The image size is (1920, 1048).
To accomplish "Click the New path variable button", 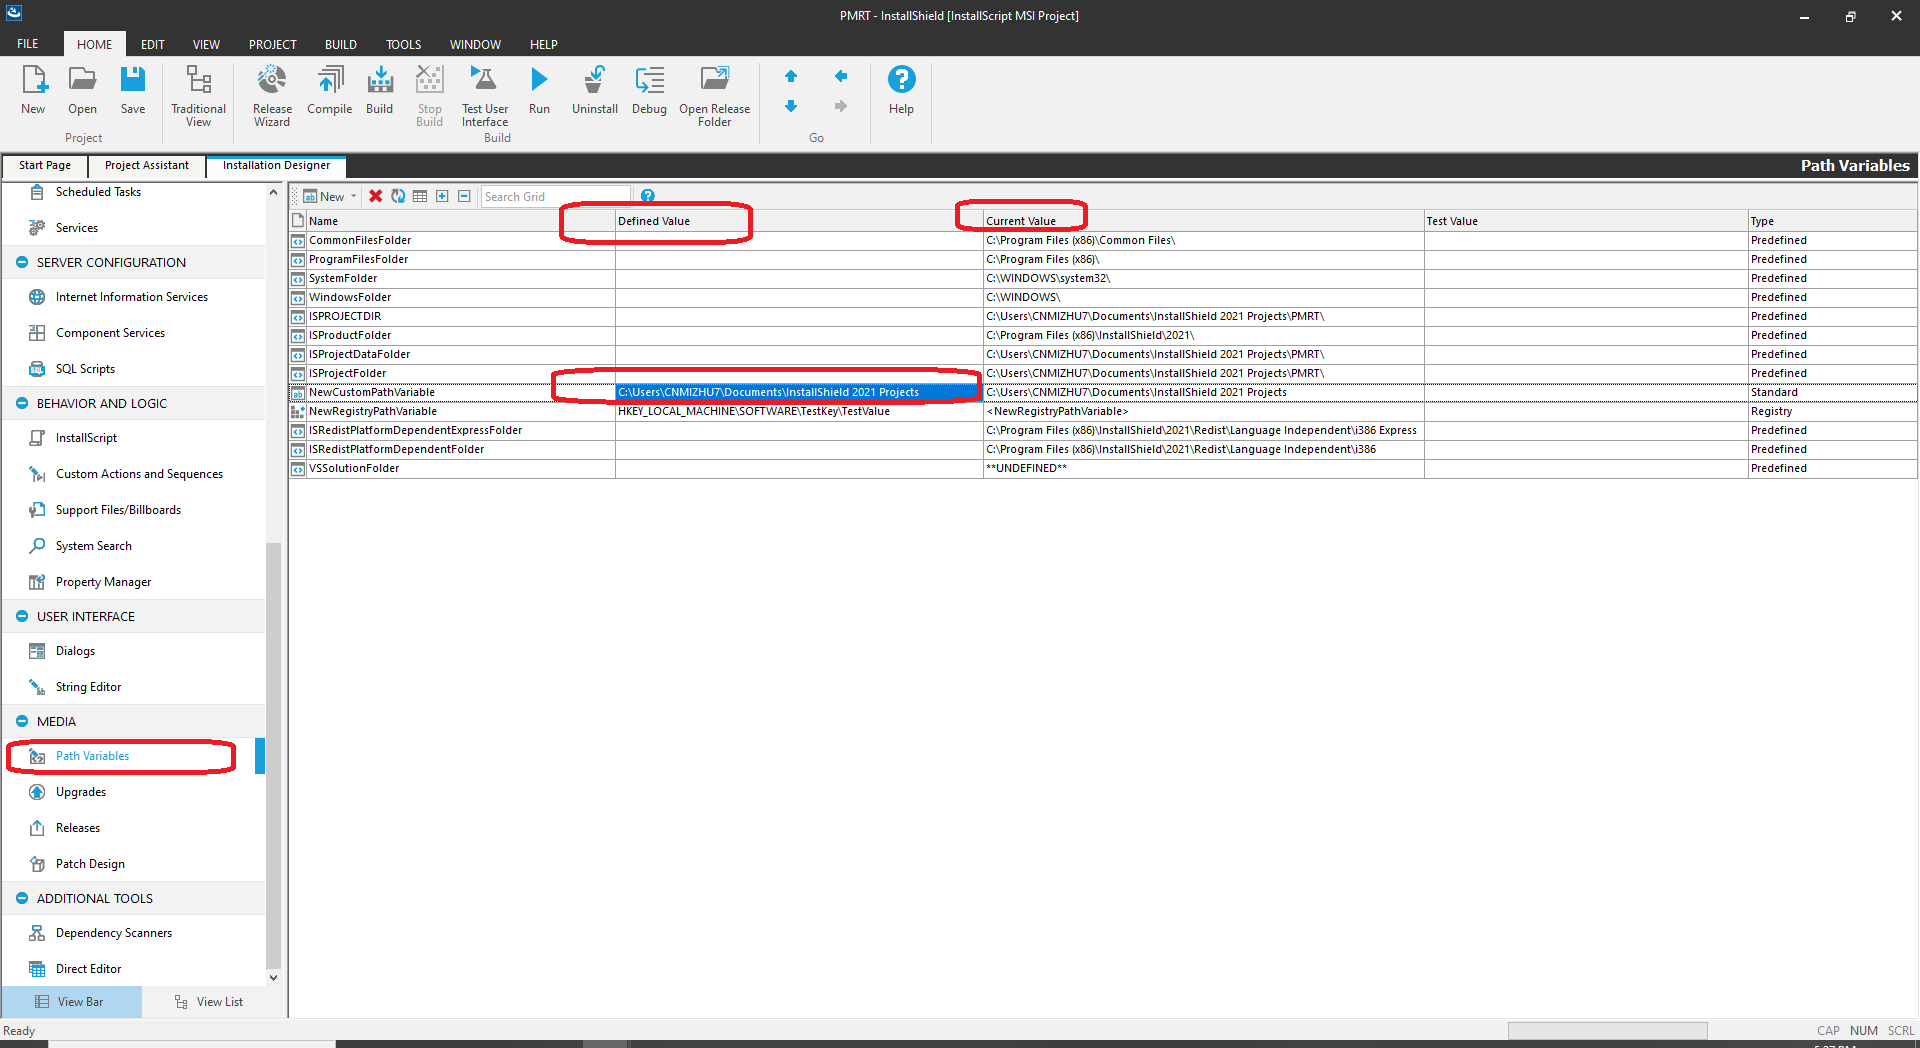I will [x=324, y=196].
